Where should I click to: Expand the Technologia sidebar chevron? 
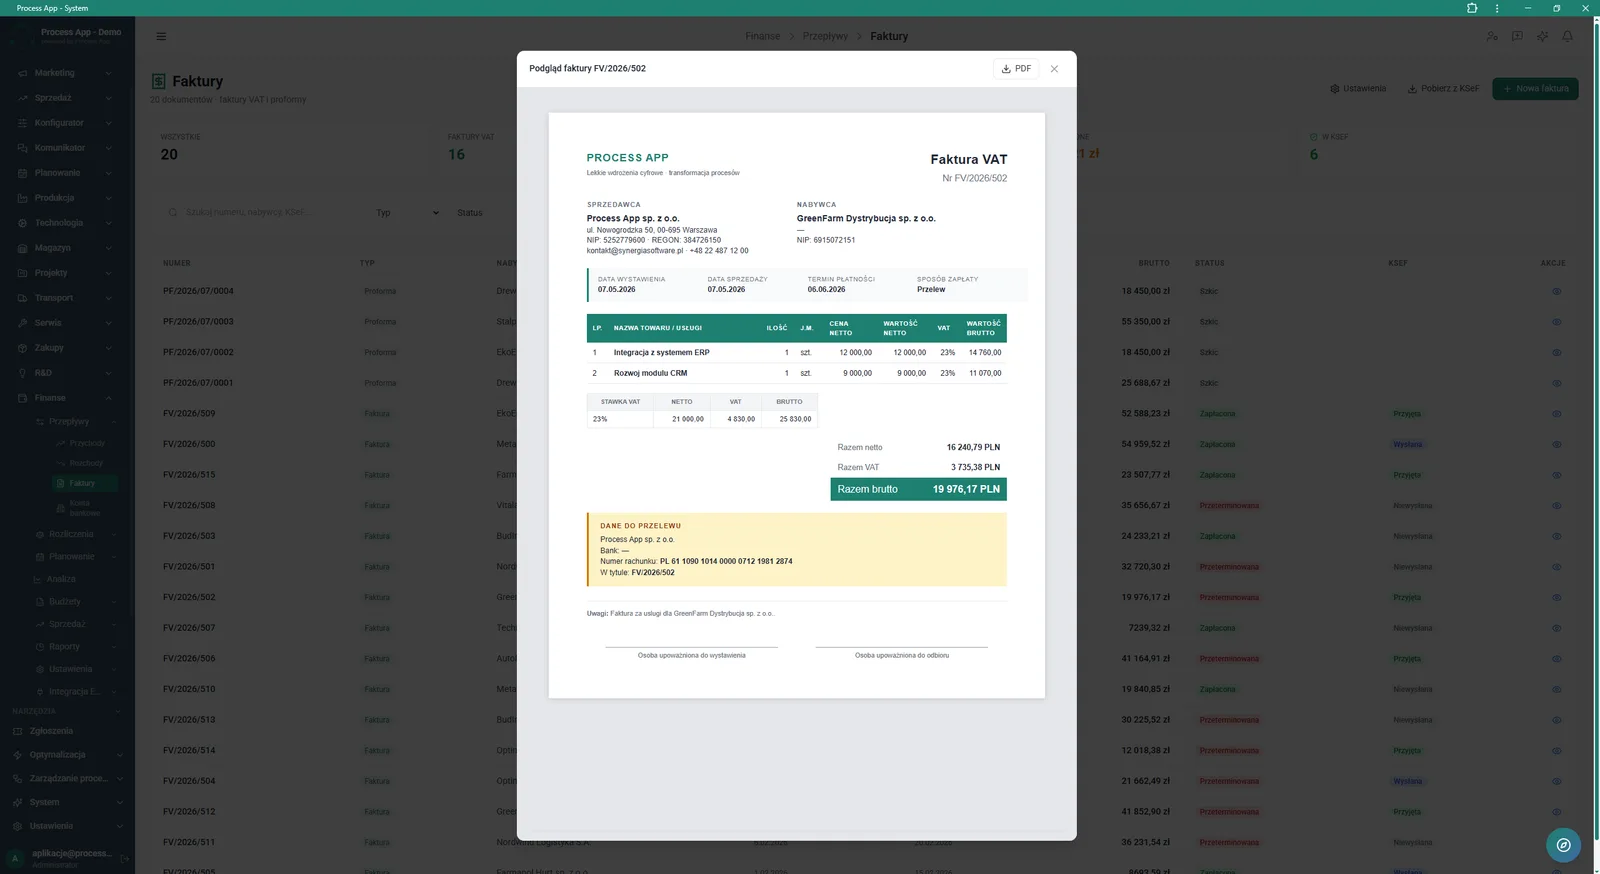(x=109, y=223)
